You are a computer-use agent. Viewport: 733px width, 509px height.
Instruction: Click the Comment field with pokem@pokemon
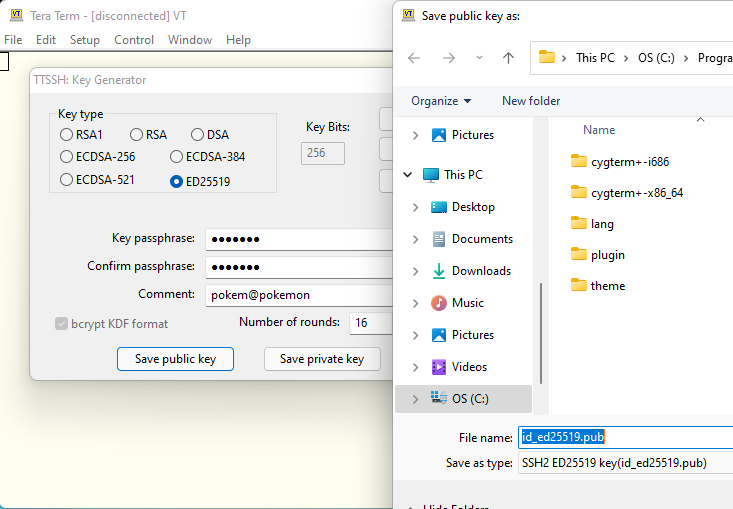tap(299, 295)
